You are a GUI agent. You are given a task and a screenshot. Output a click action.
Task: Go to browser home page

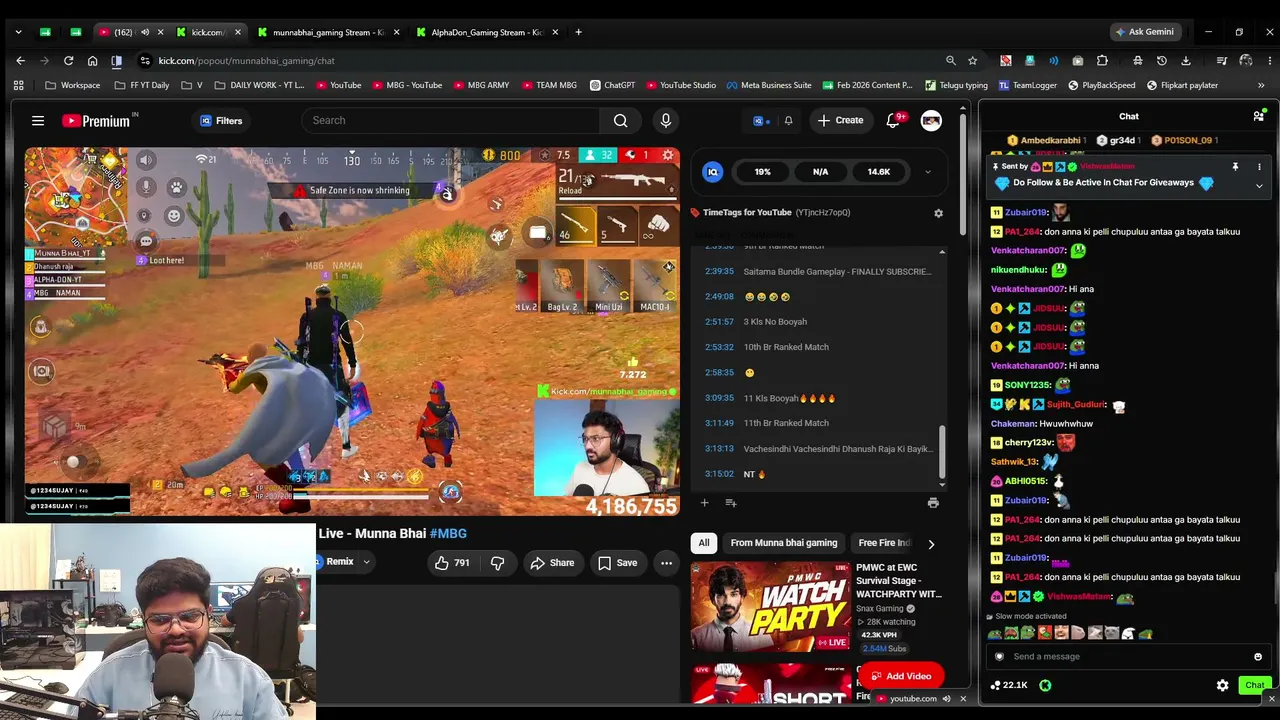[x=92, y=61]
